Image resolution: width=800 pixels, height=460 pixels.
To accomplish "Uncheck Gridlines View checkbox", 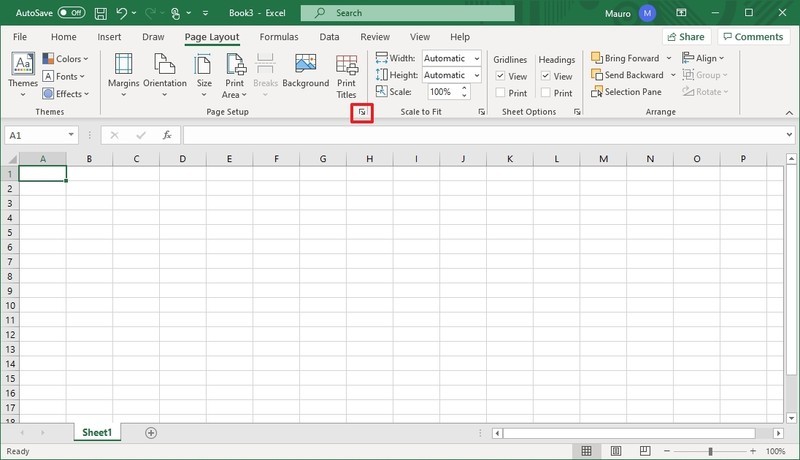I will 501,76.
